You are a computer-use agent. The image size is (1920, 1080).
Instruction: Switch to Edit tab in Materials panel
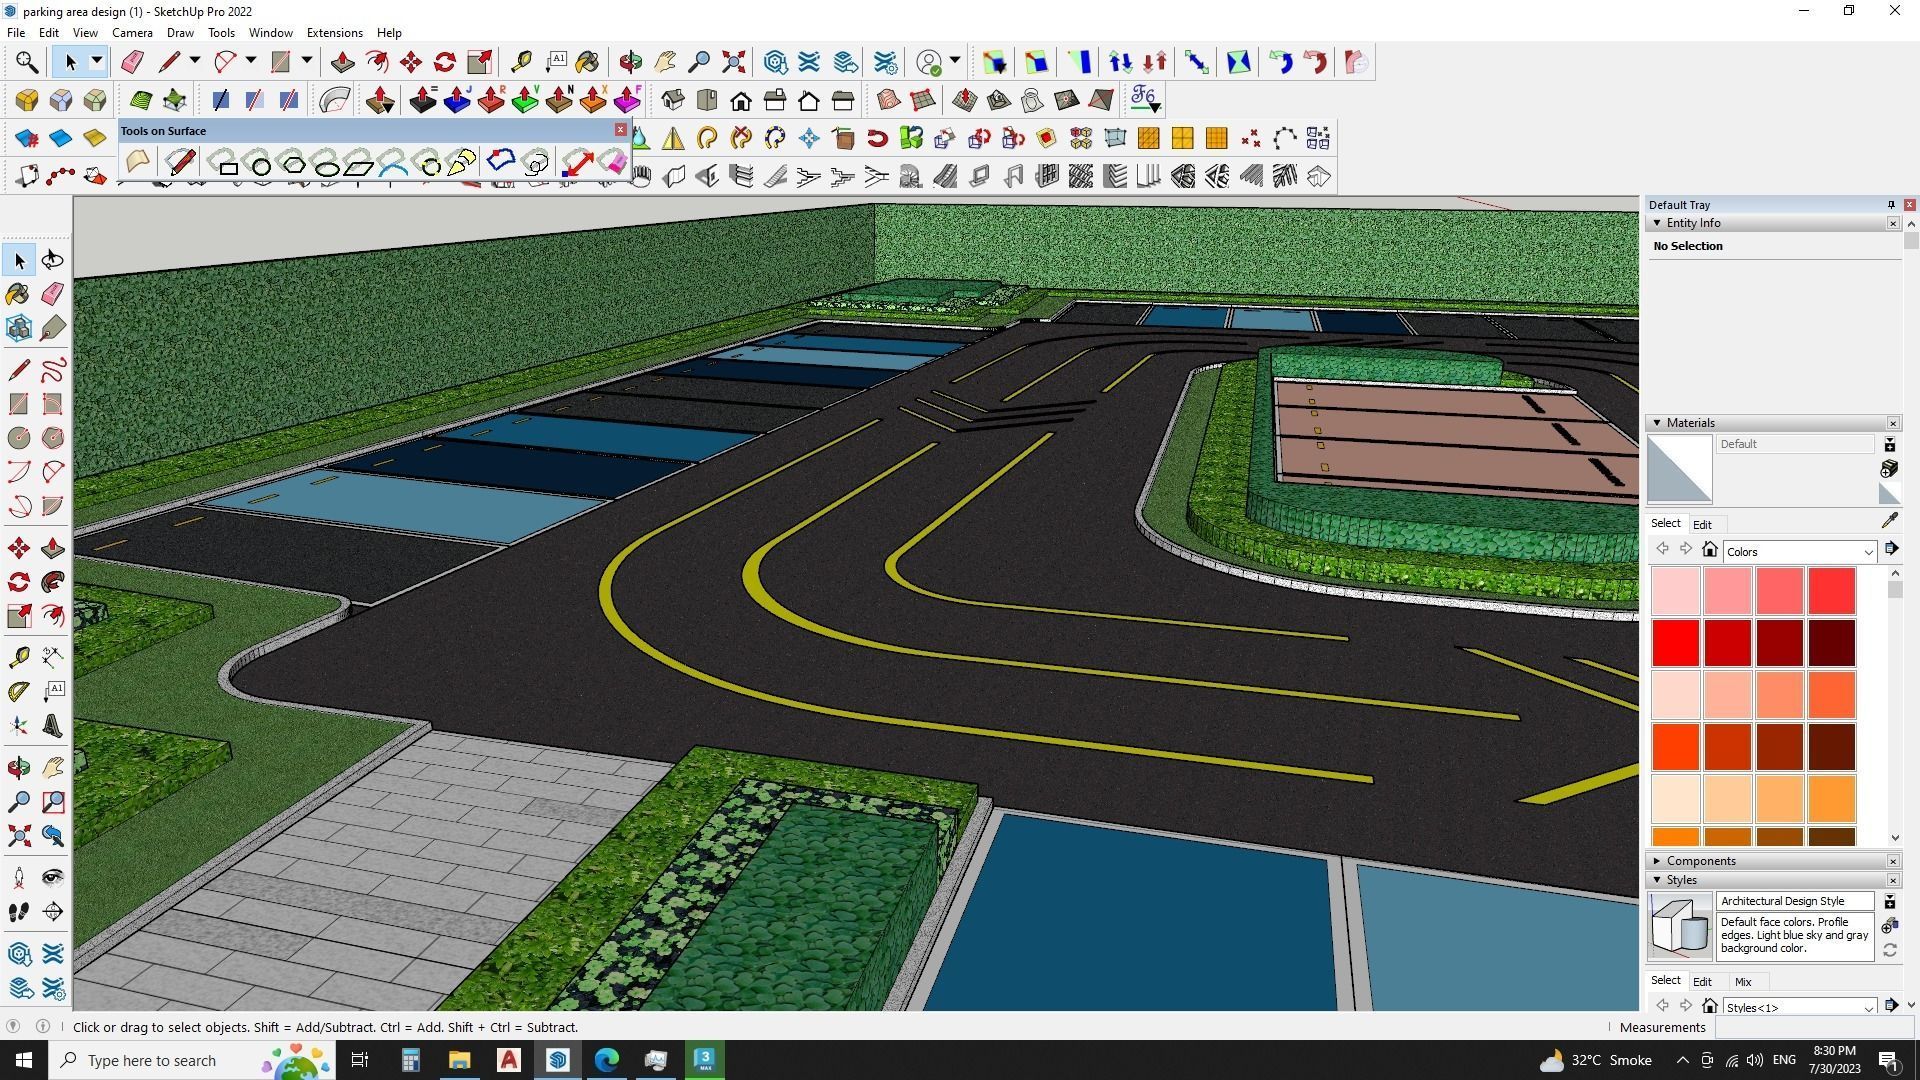pos(1702,525)
